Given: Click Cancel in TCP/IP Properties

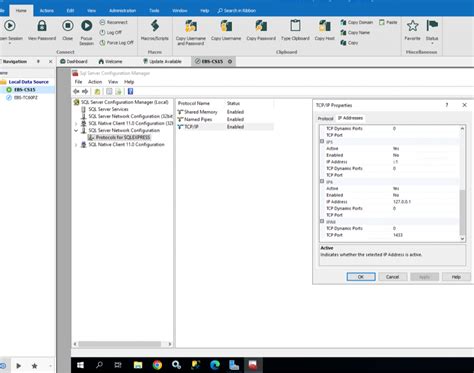Looking at the screenshot, I should [x=392, y=277].
